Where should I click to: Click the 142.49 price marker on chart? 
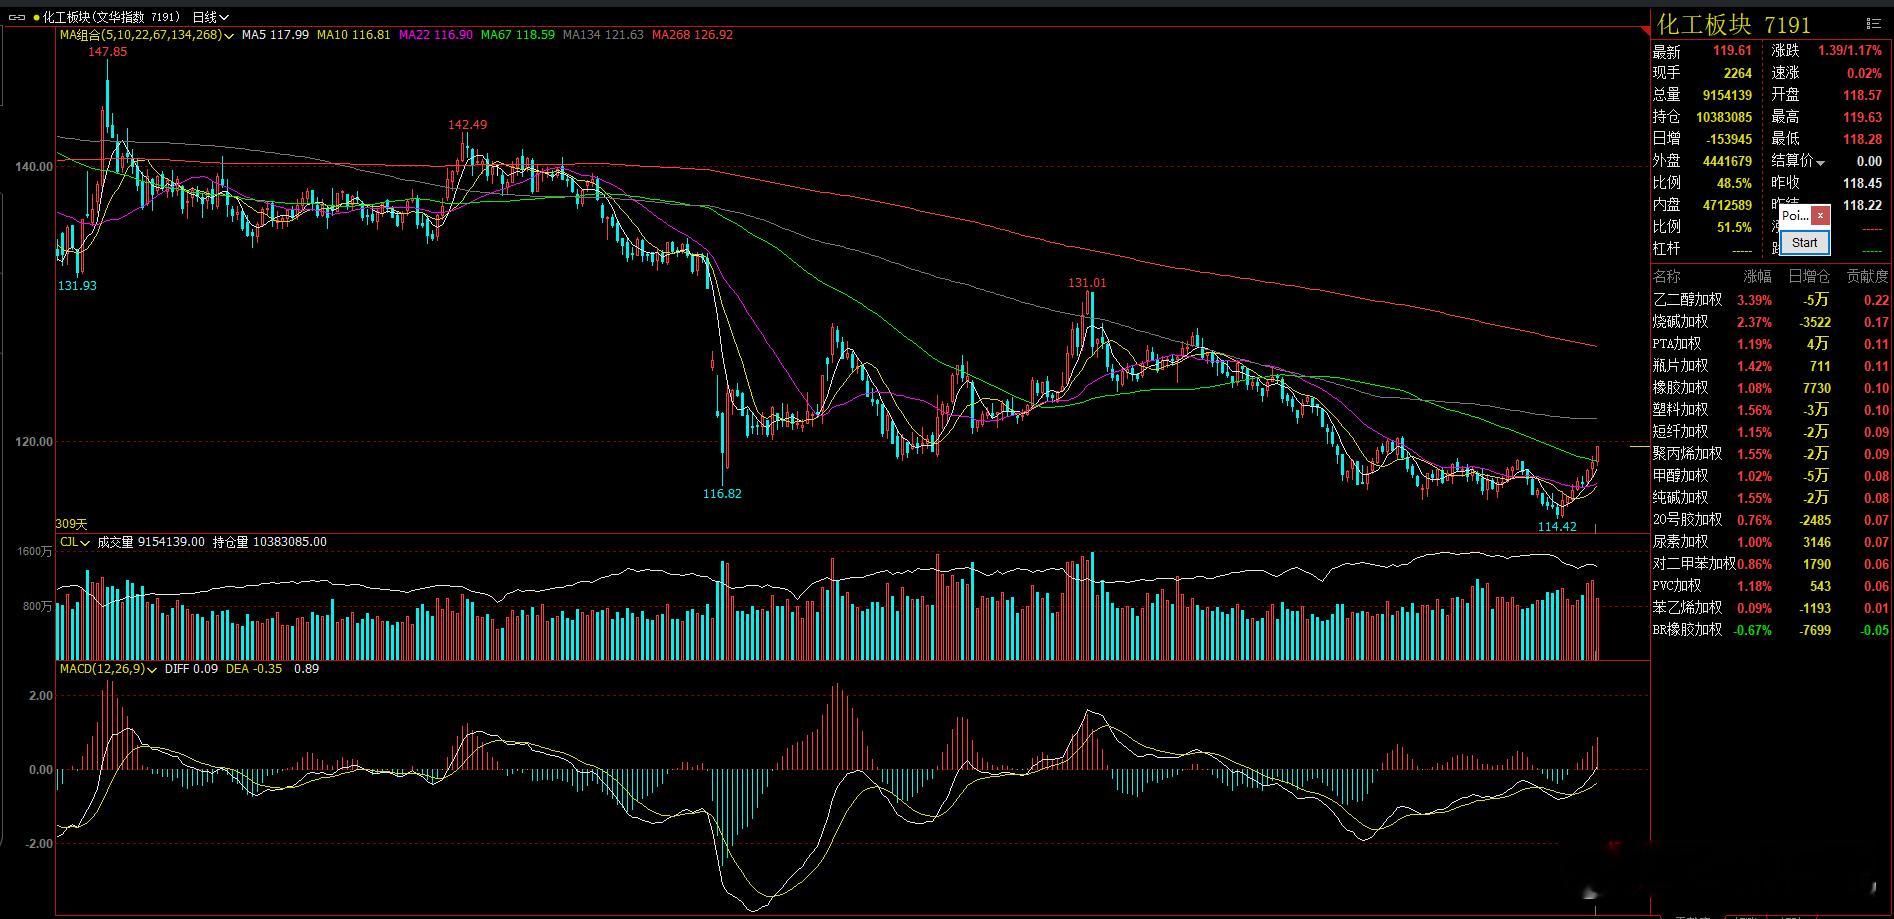468,125
